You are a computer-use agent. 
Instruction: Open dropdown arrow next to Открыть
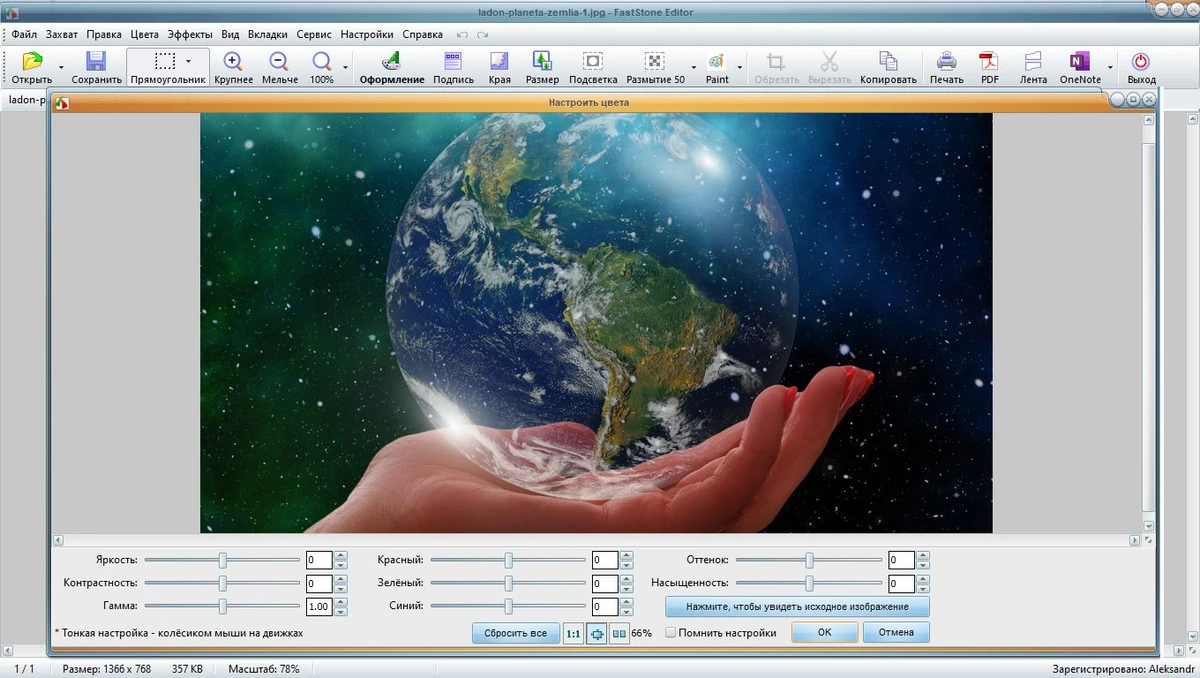[61, 67]
